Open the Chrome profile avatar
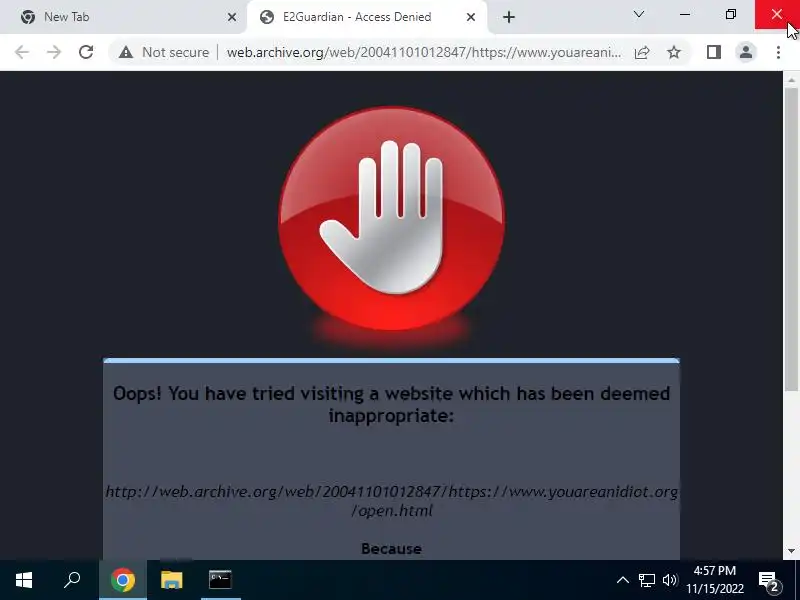800x600 pixels. coord(746,52)
